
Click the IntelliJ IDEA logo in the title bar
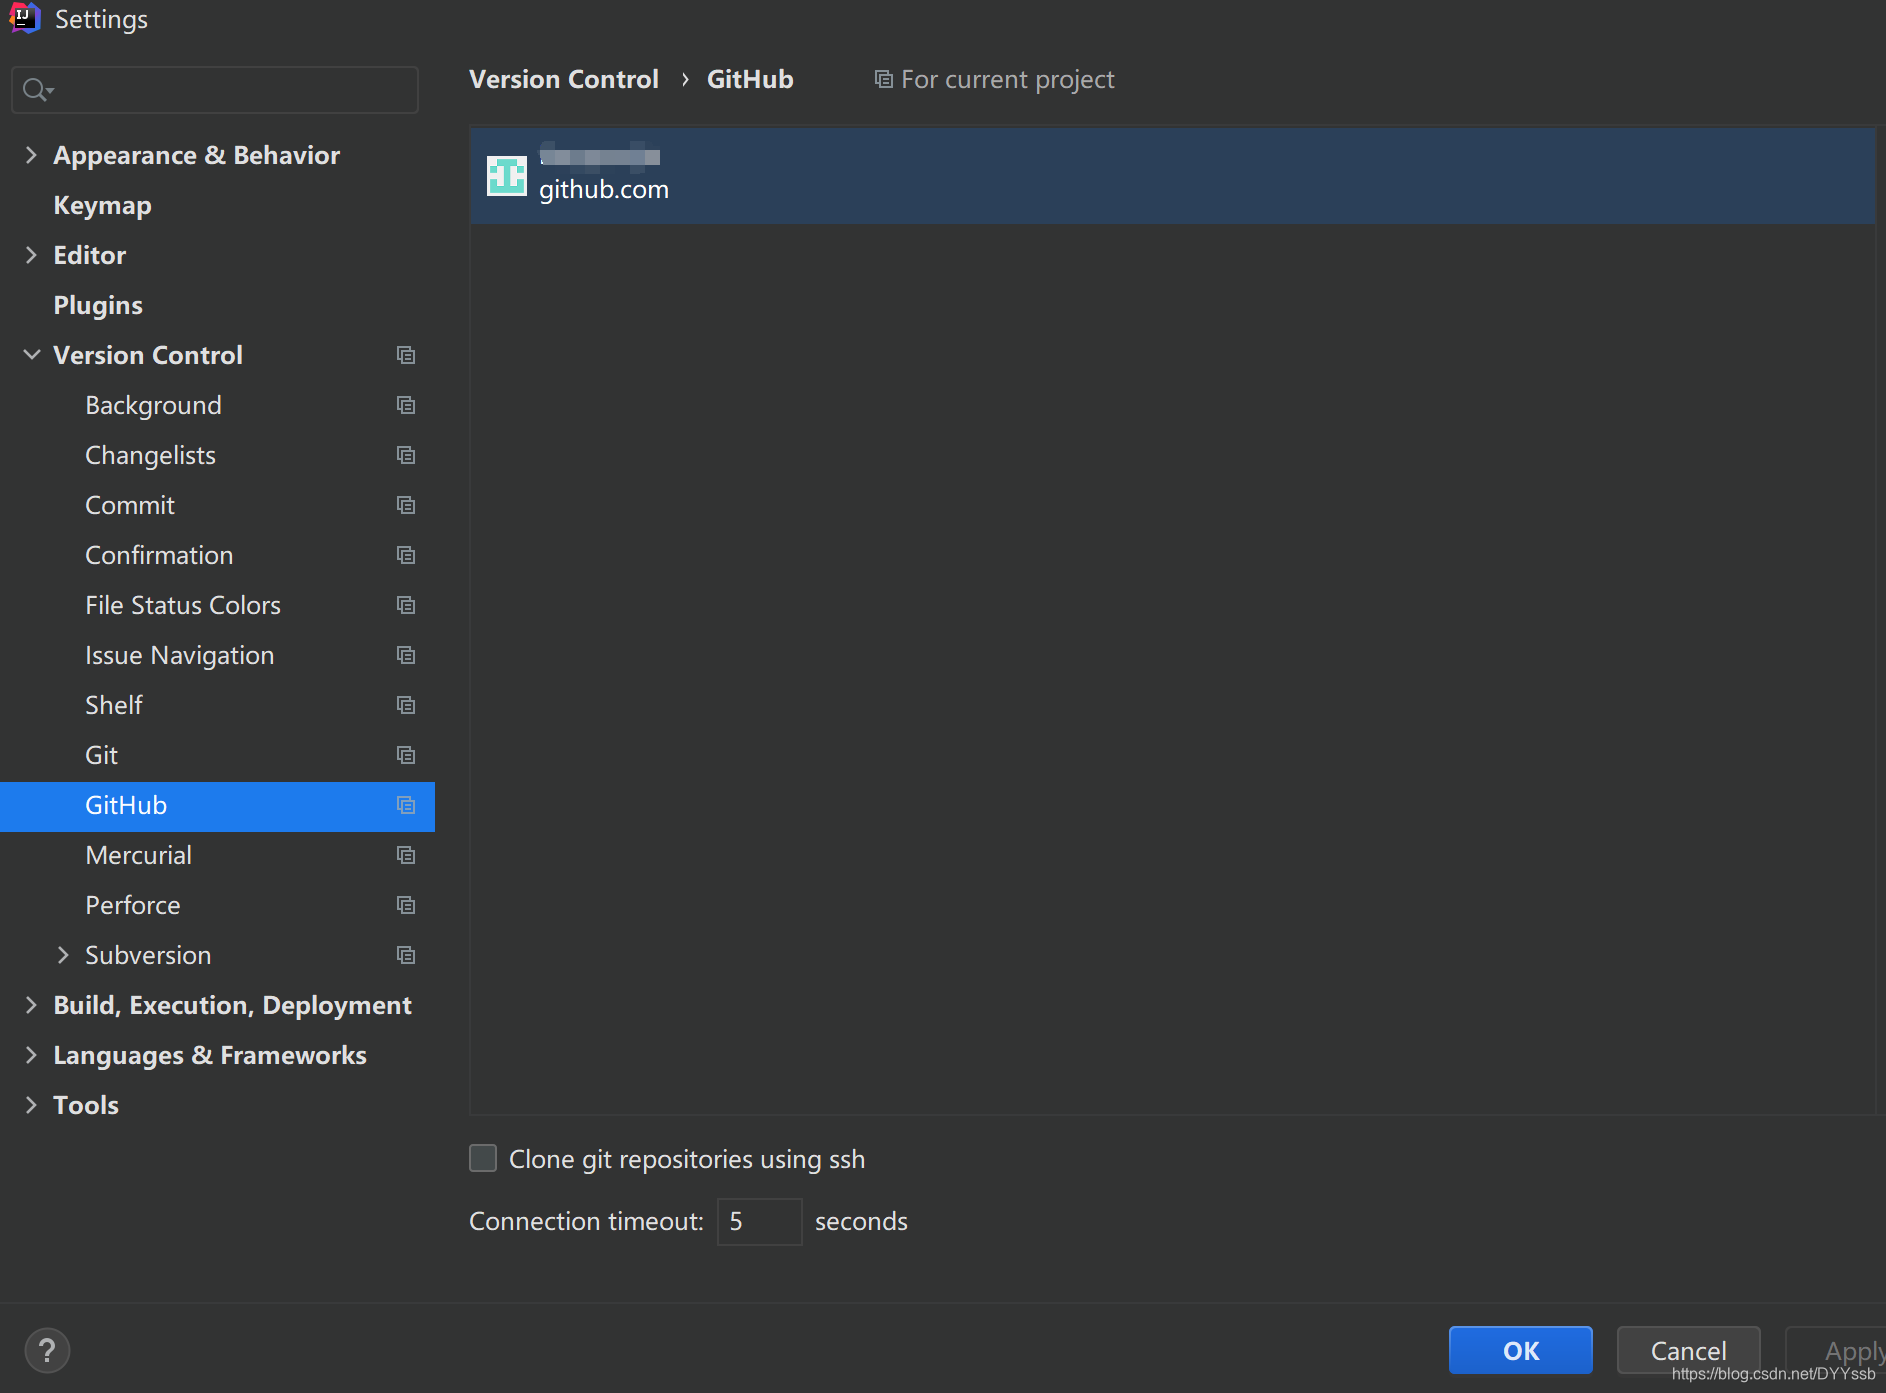(24, 18)
